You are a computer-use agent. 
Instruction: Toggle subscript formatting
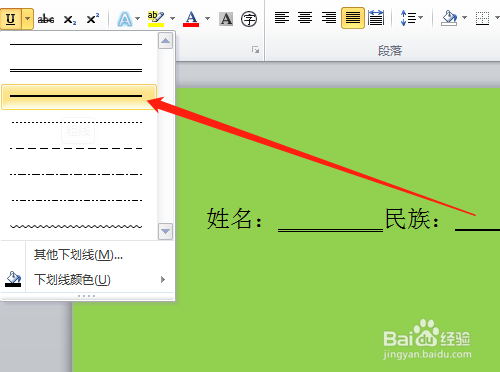click(x=70, y=19)
